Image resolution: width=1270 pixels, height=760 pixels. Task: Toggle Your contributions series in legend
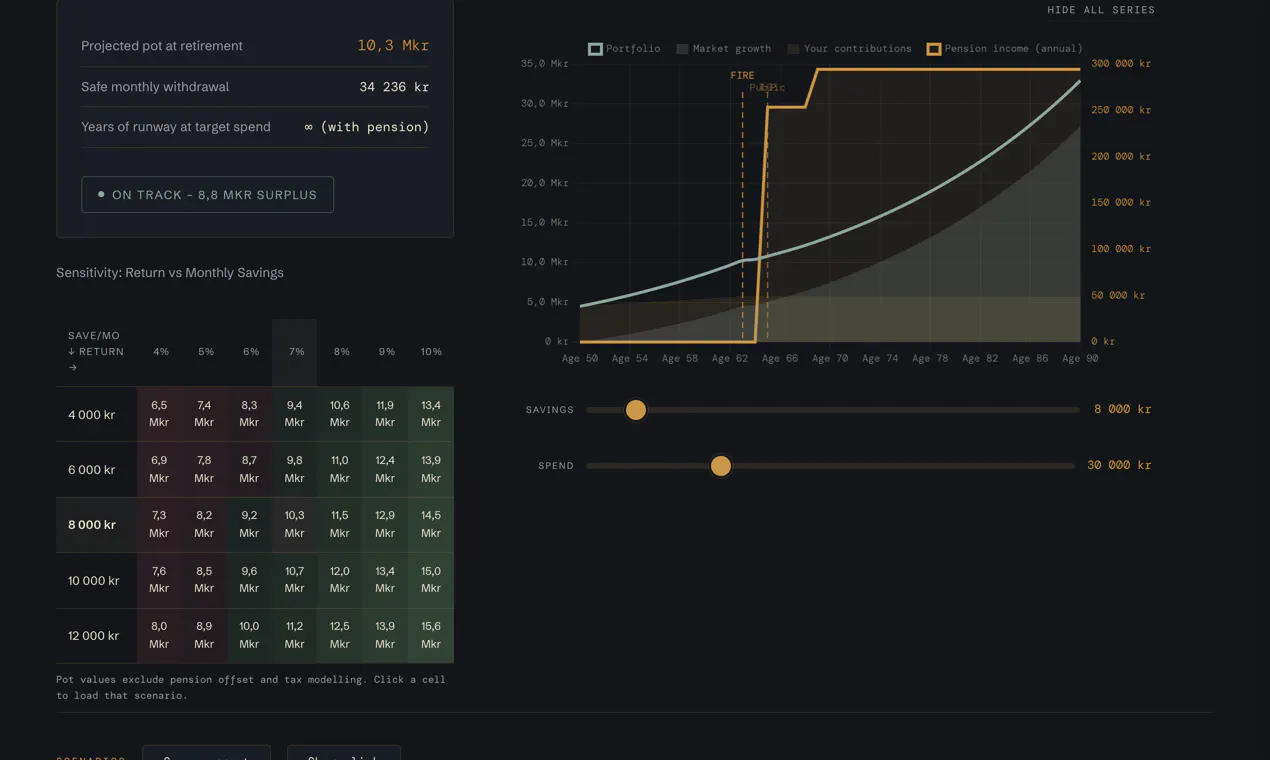(849, 49)
